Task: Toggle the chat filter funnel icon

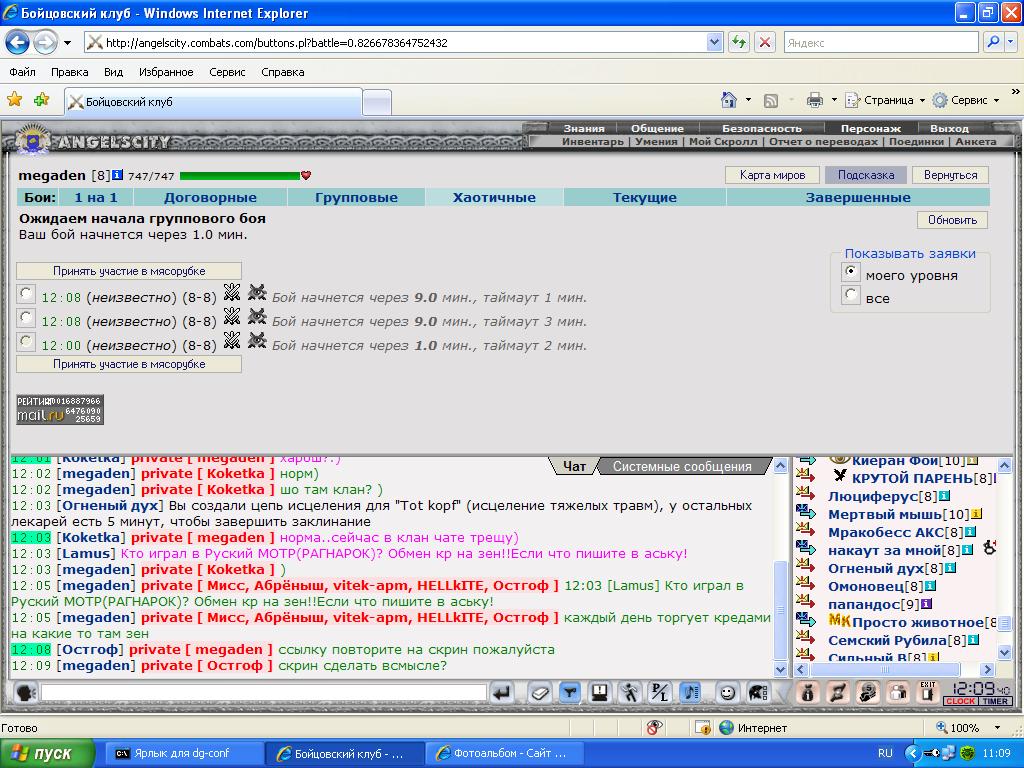Action: coord(570,692)
